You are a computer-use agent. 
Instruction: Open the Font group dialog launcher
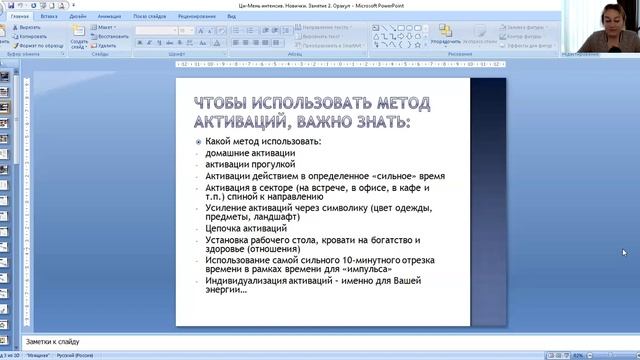click(224, 54)
